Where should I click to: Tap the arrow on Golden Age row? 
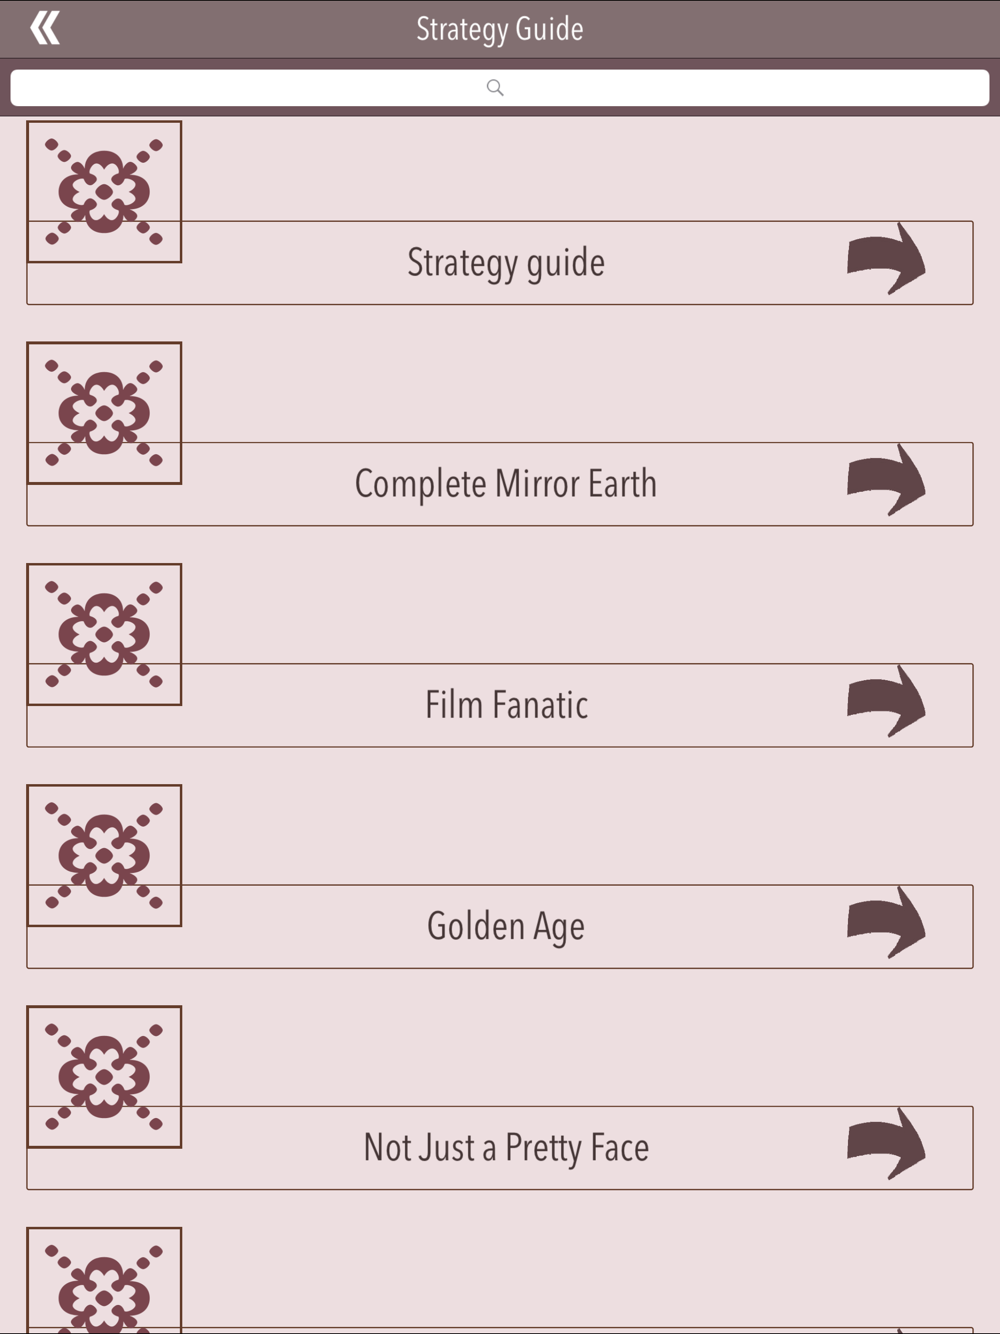tap(886, 923)
